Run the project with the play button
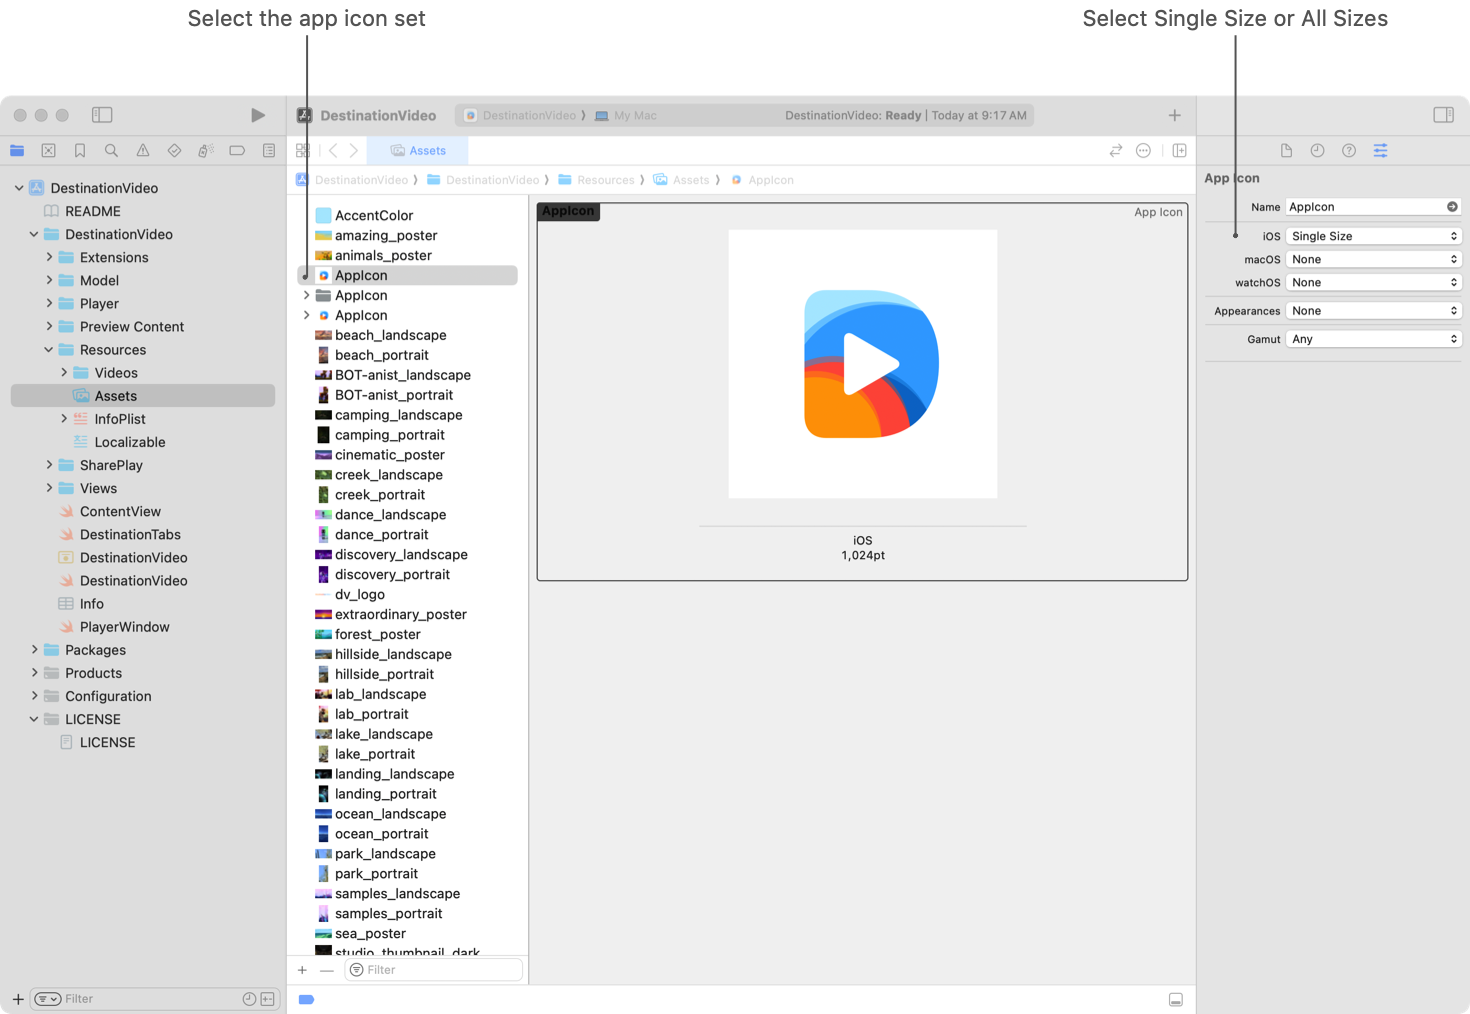This screenshot has width=1470, height=1014. point(258,115)
